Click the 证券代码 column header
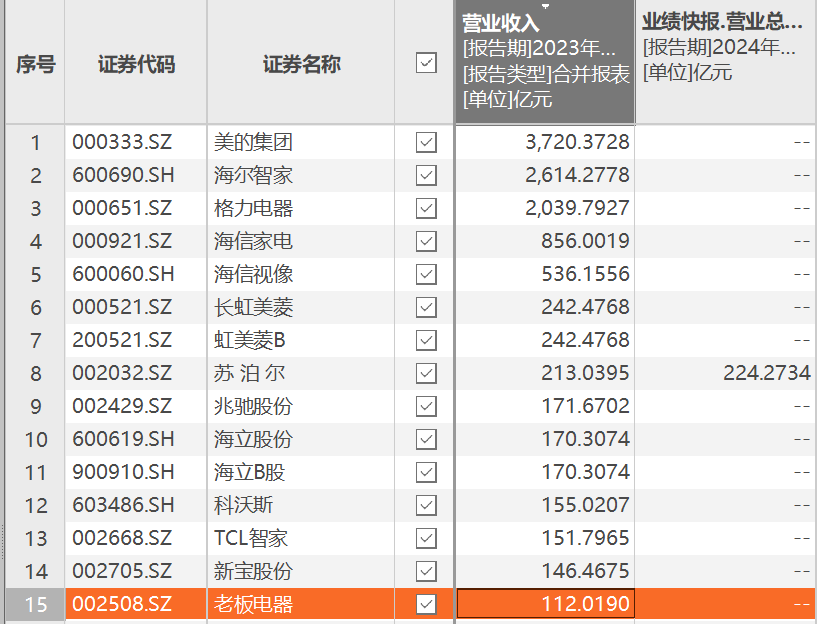Screen dimensions: 817x624 click(136, 64)
